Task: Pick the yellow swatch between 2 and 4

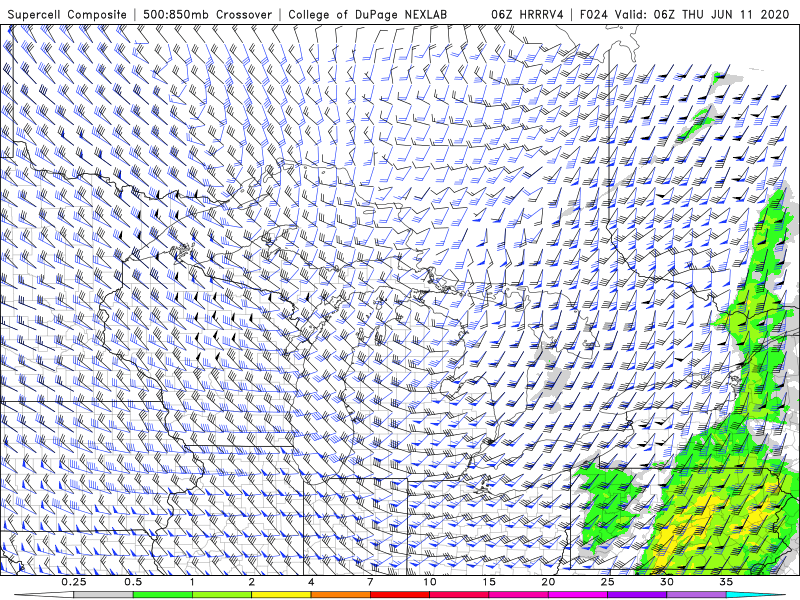Action: click(281, 595)
